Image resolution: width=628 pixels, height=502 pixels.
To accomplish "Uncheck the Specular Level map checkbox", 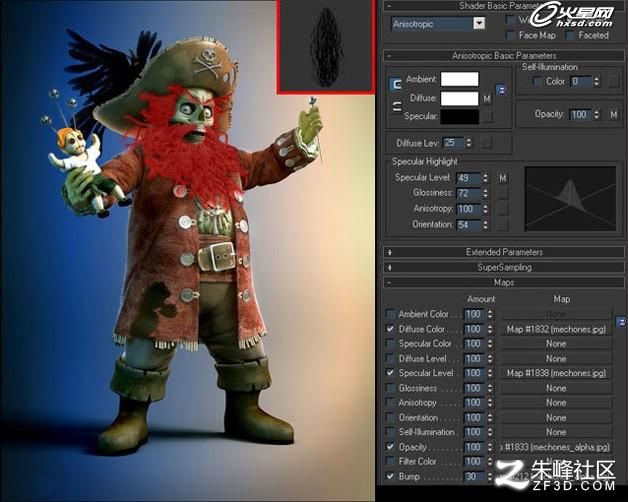I will pos(390,373).
